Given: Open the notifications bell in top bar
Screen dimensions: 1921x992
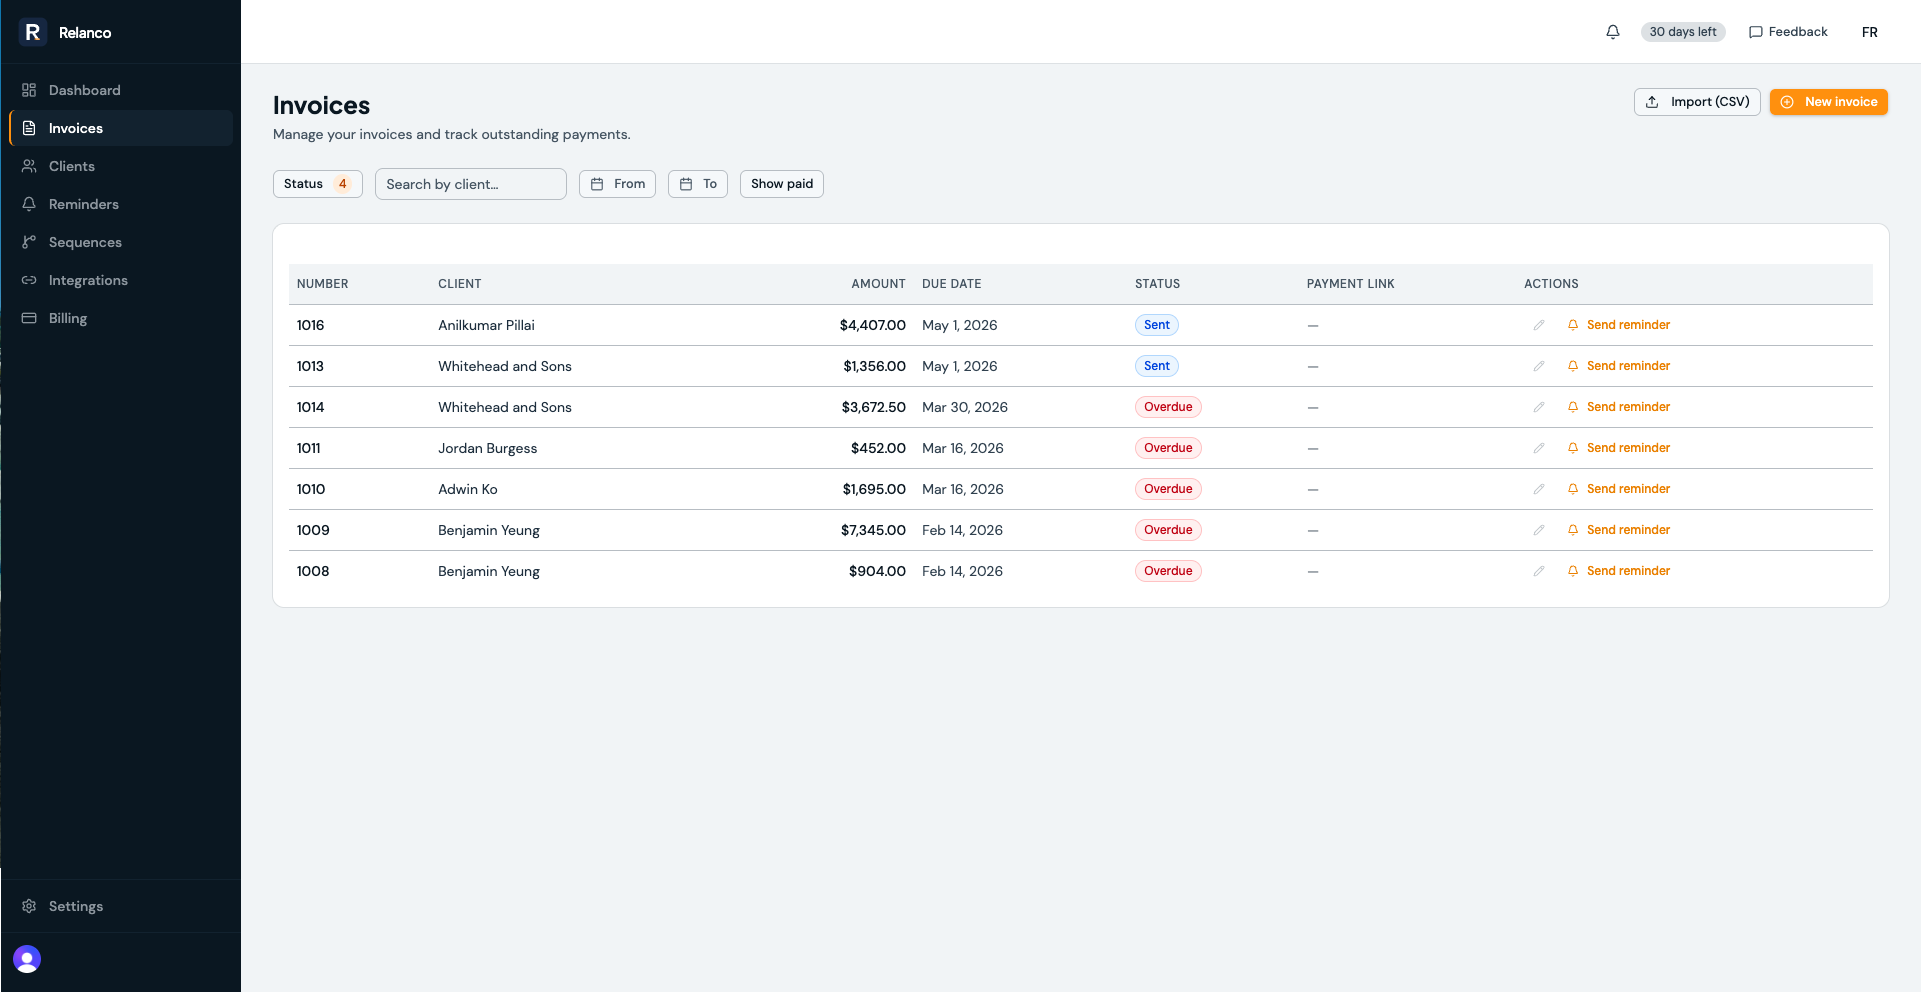Looking at the screenshot, I should (x=1613, y=32).
